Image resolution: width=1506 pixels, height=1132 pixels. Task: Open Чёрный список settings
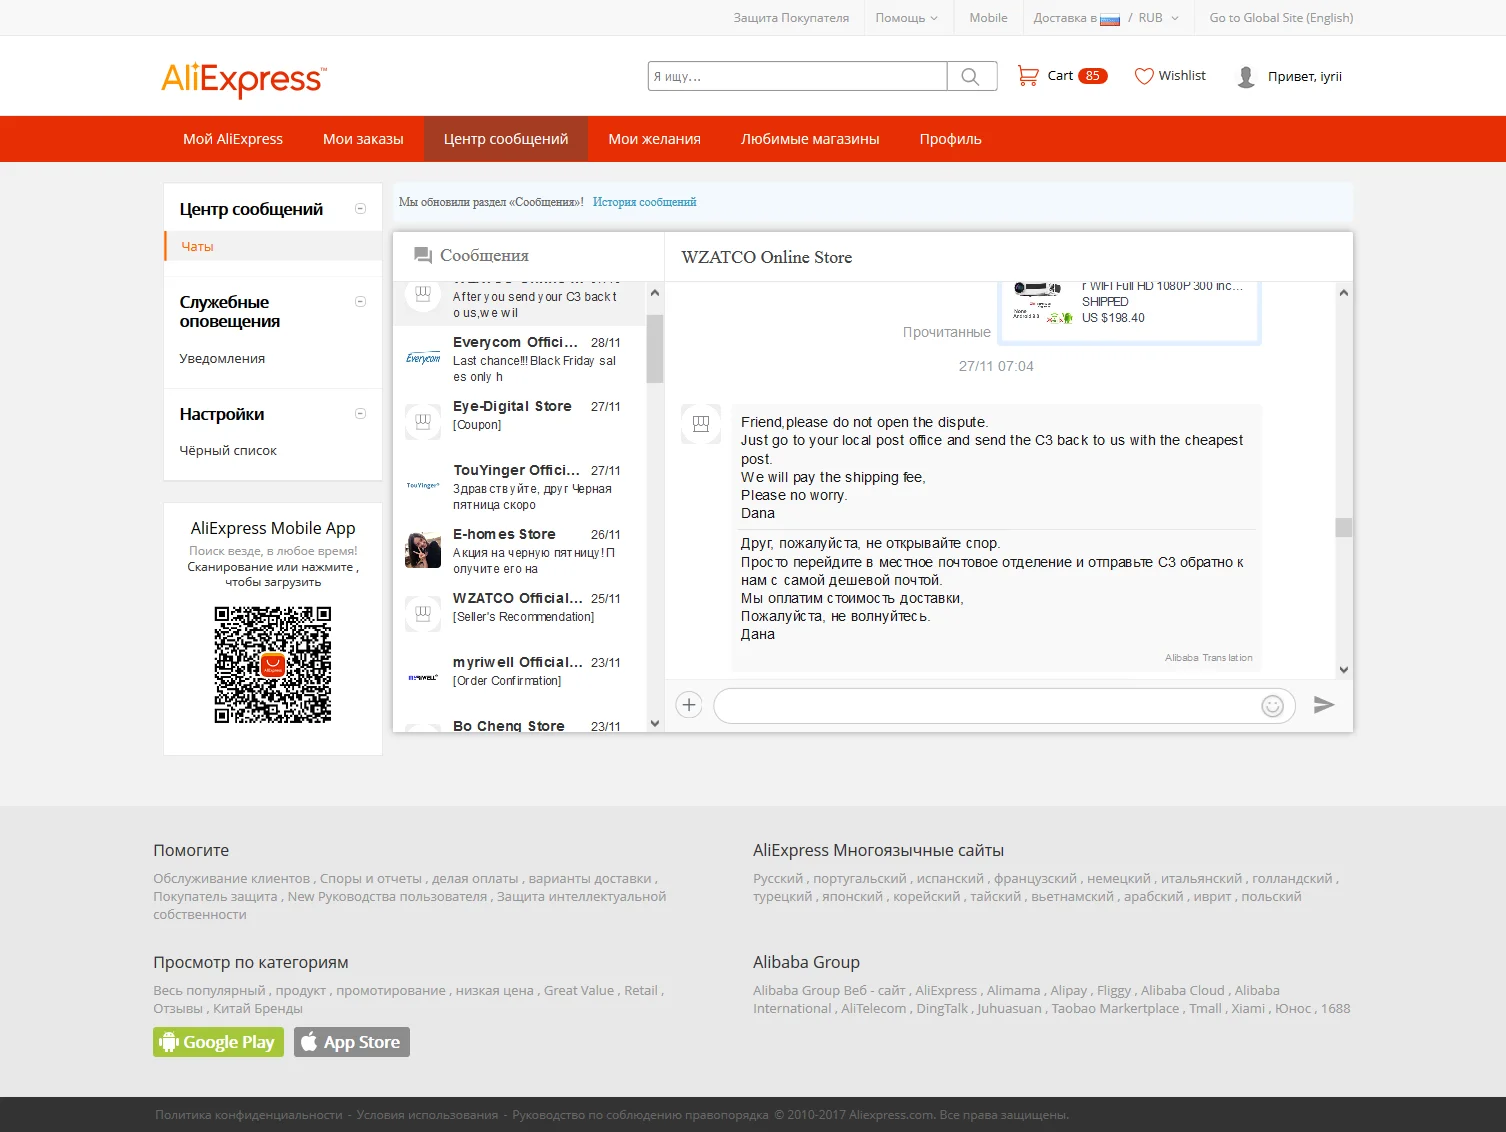click(x=228, y=450)
